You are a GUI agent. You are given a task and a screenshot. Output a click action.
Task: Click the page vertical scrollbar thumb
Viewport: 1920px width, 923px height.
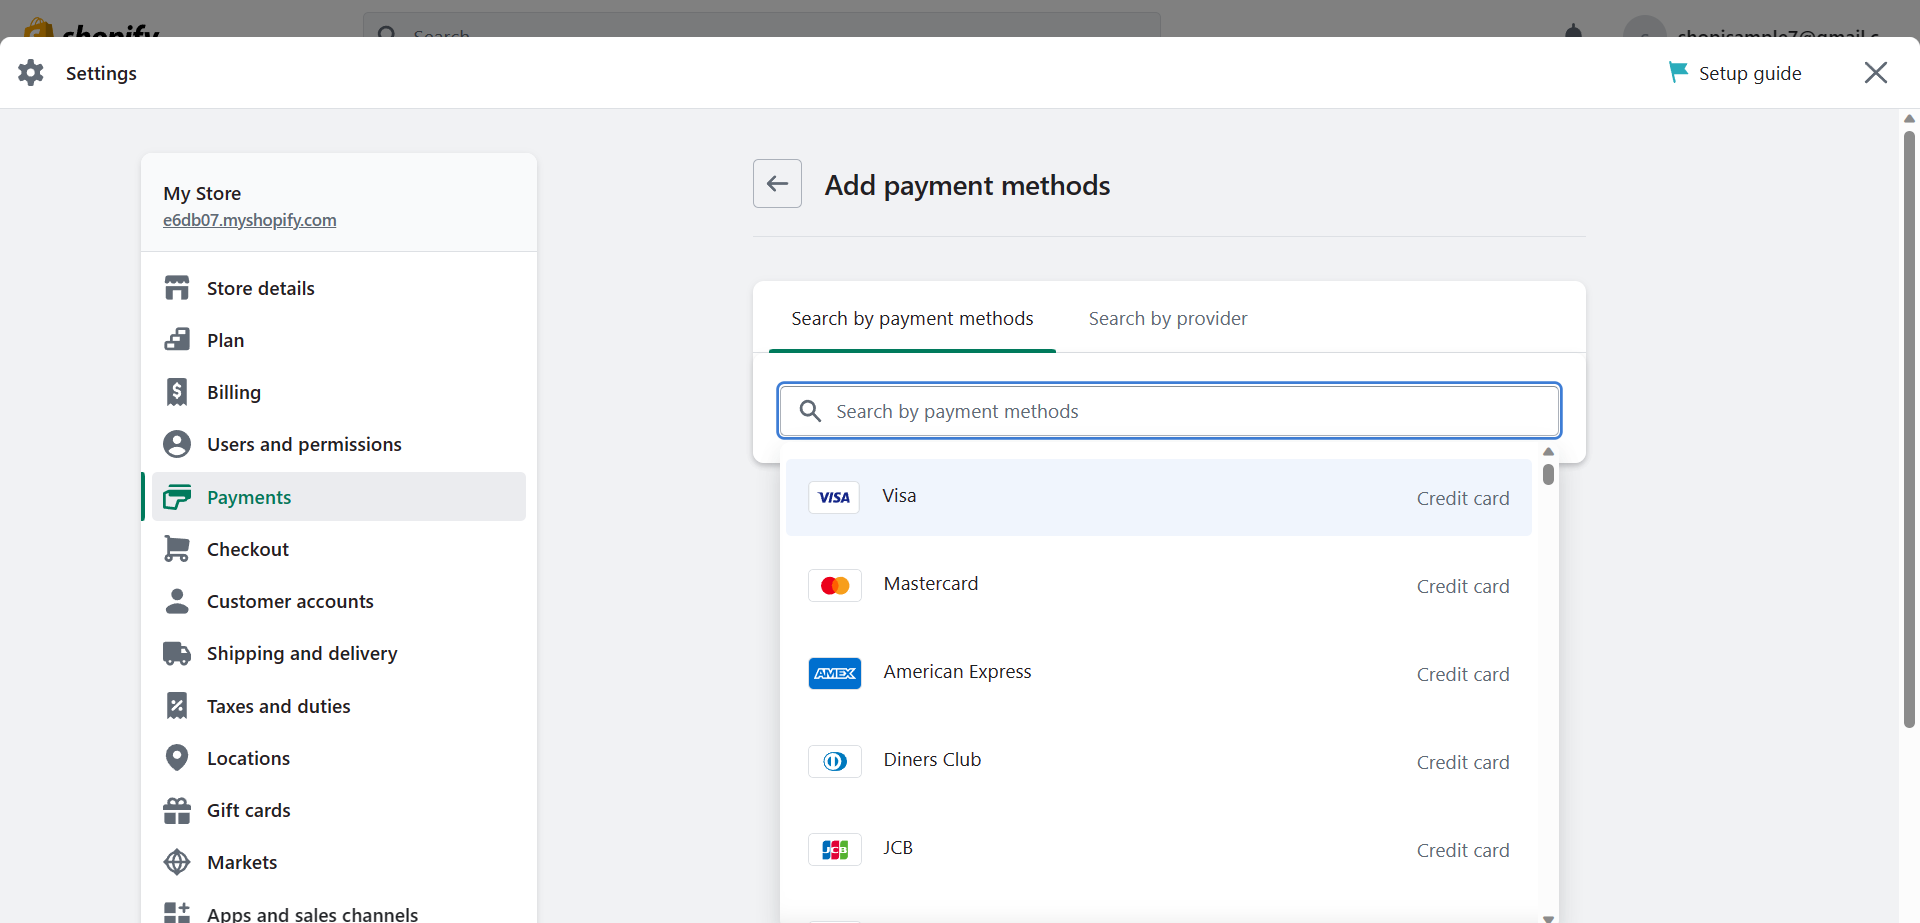[x=1909, y=429]
